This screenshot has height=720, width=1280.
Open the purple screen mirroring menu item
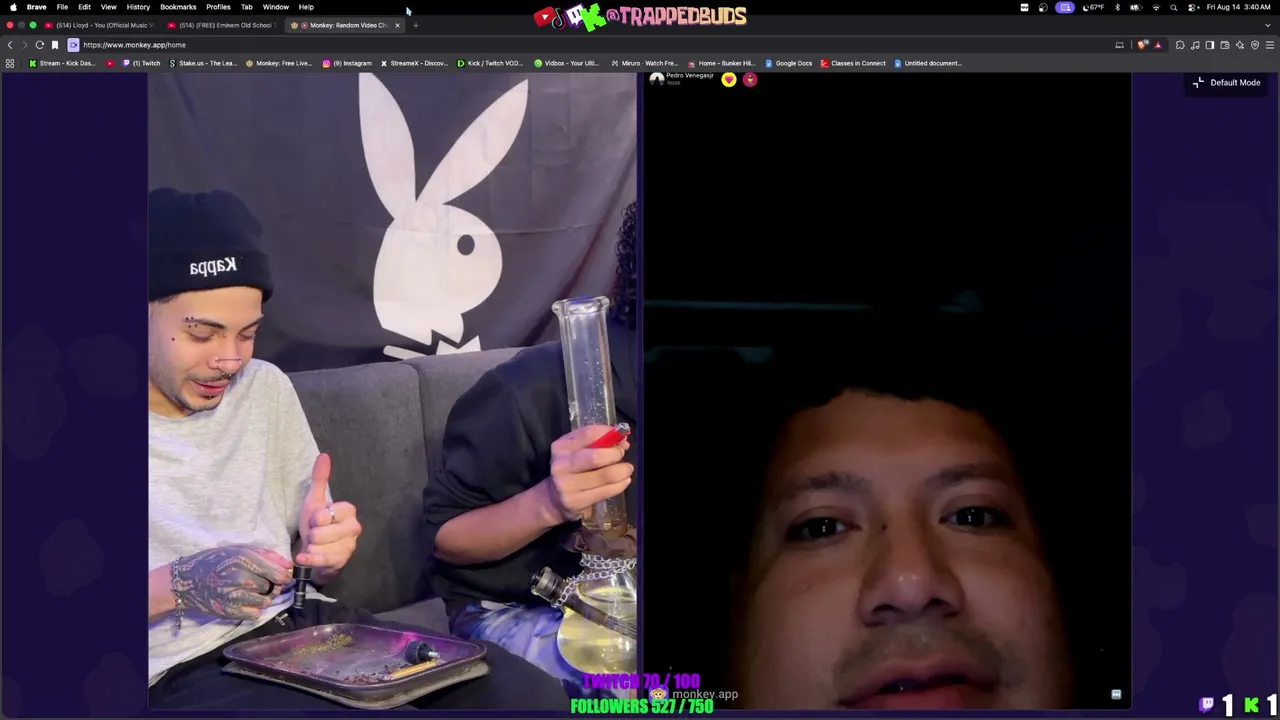(1066, 7)
